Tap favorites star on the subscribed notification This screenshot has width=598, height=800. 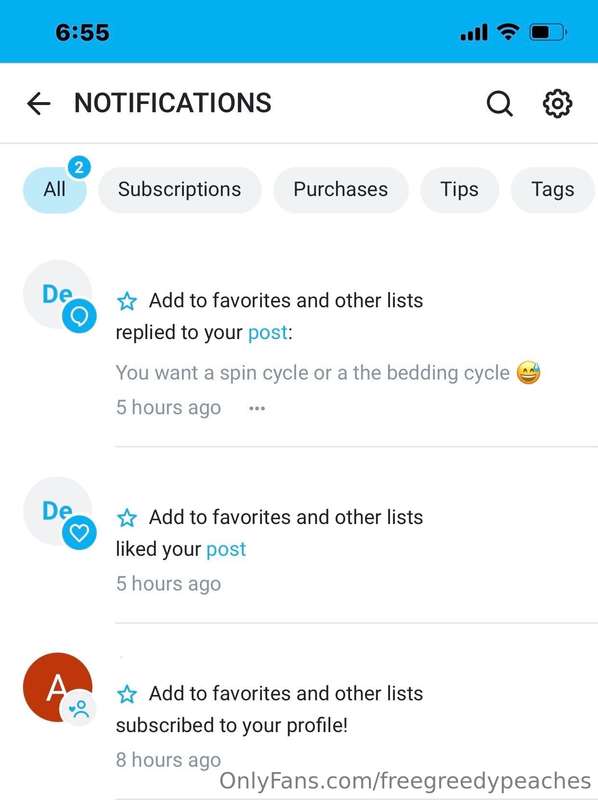(127, 694)
